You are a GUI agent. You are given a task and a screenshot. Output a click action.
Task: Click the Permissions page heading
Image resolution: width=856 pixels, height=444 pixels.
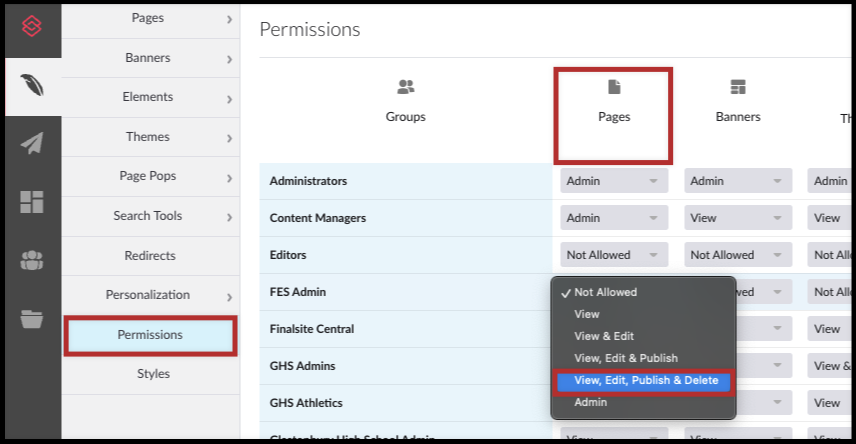click(x=310, y=29)
